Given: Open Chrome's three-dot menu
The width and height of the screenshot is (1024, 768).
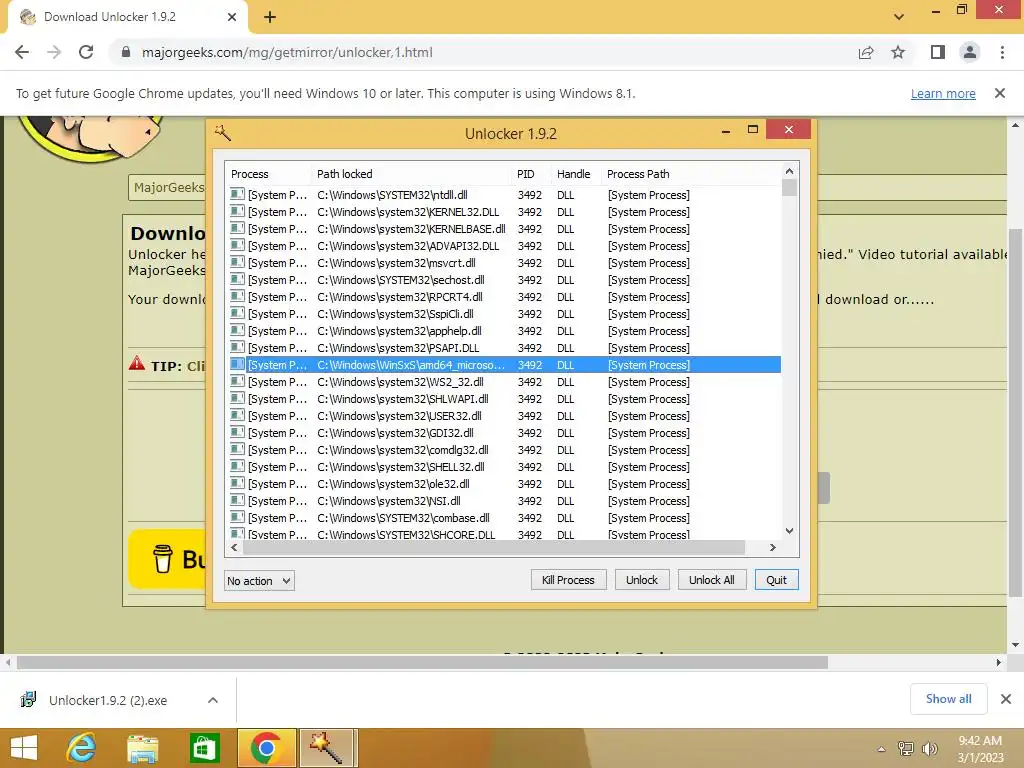Looking at the screenshot, I should pyautogui.click(x=1002, y=52).
